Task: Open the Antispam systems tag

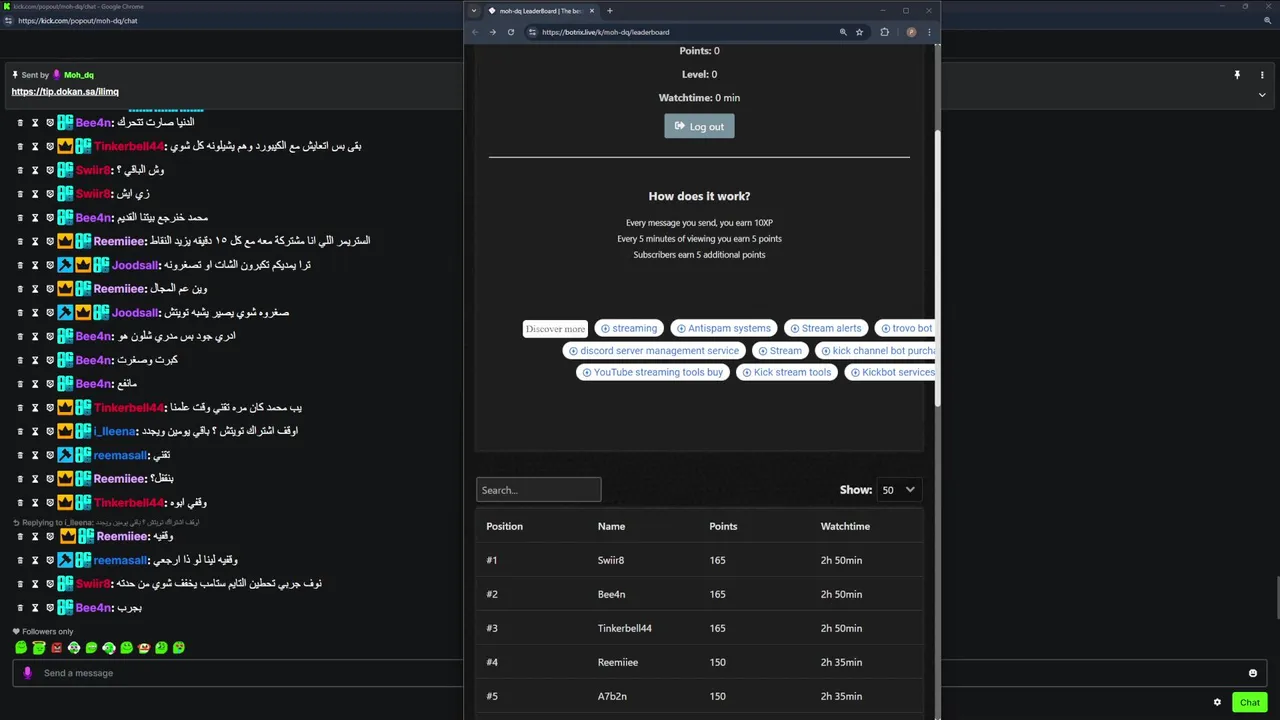Action: pos(723,328)
